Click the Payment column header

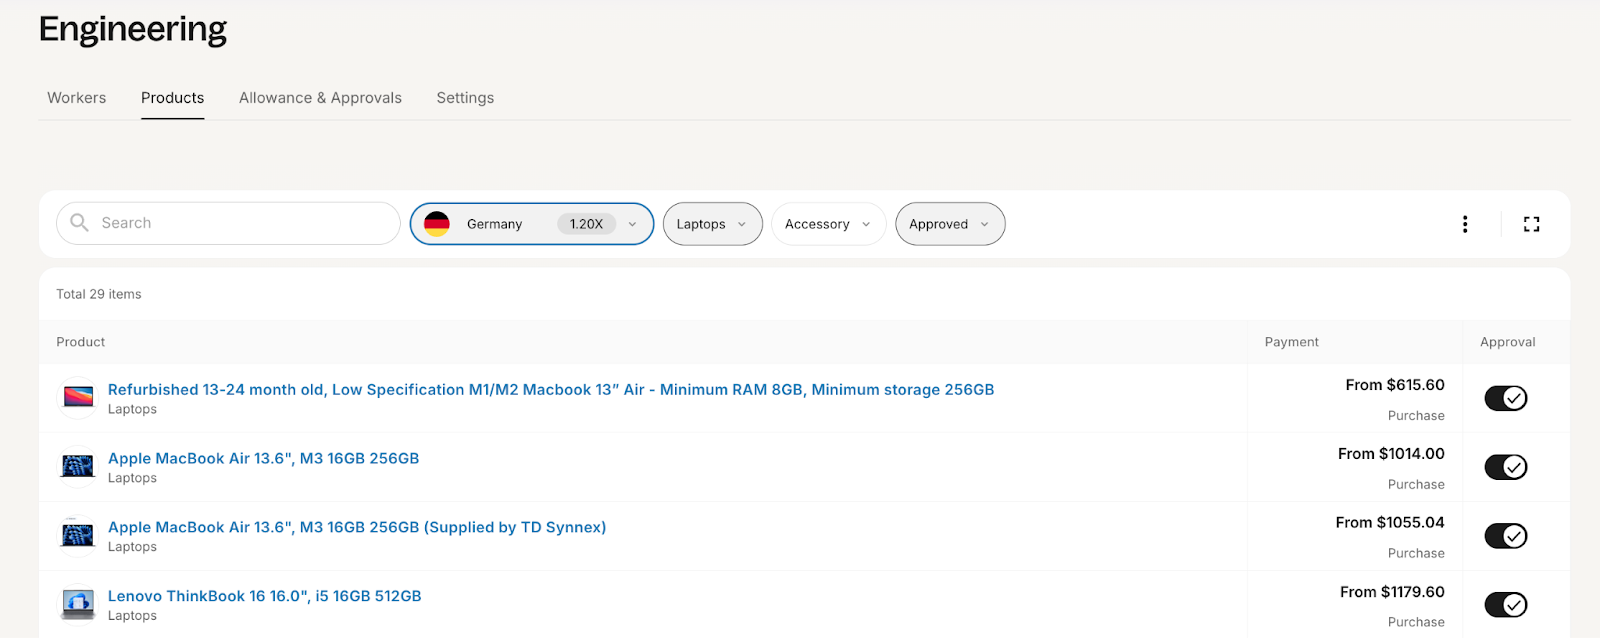coord(1291,342)
